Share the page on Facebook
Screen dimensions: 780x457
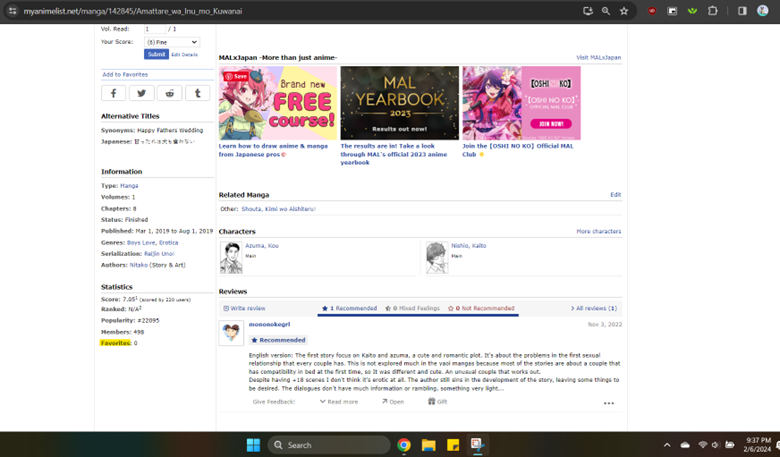point(113,93)
